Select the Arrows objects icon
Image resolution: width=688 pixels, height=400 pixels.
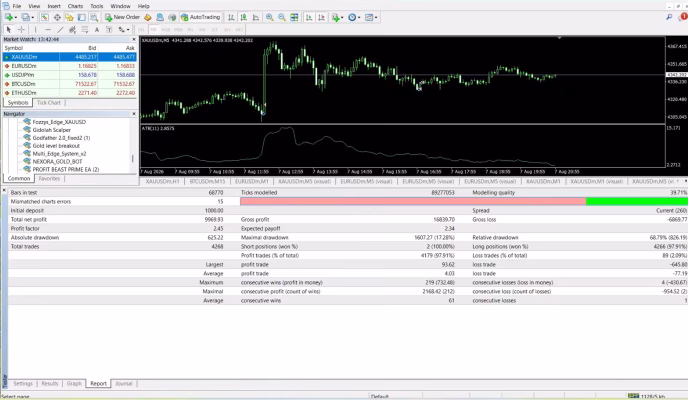point(122,29)
